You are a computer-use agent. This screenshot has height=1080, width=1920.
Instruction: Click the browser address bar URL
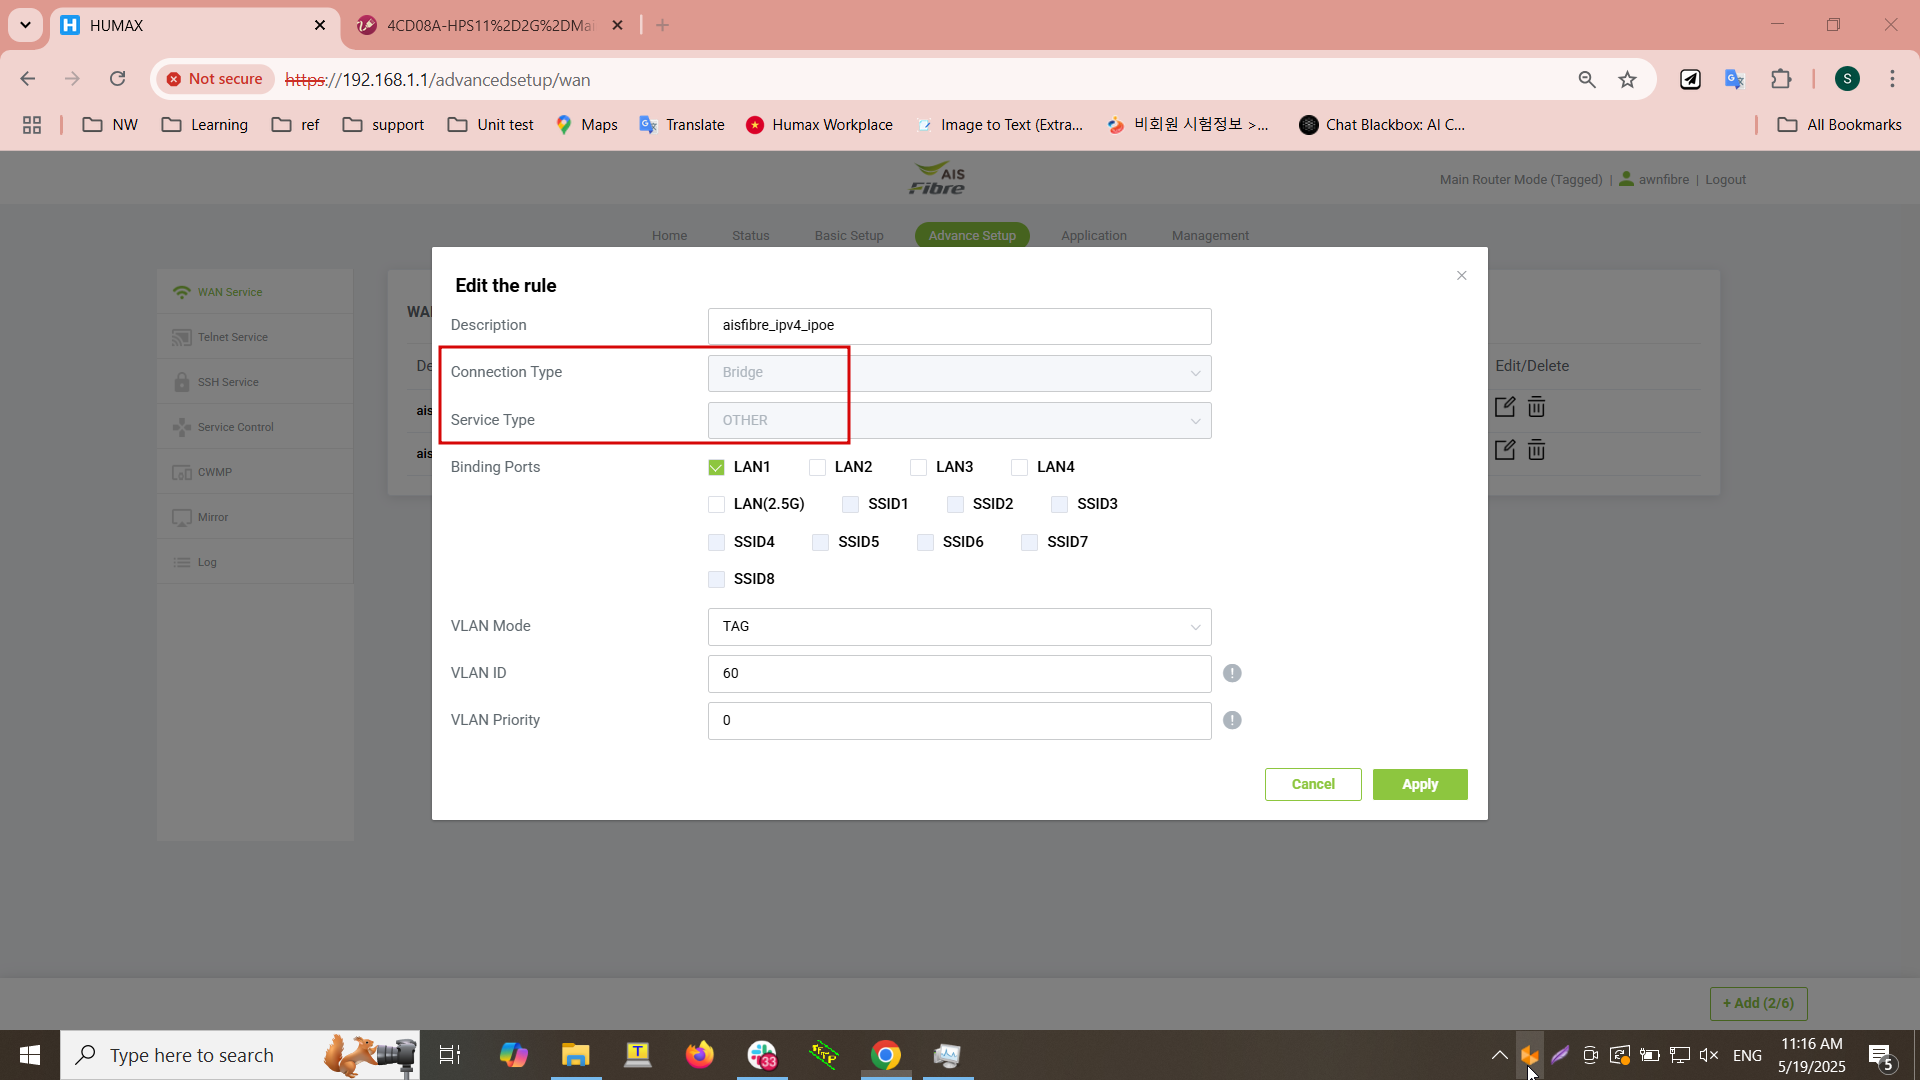tap(437, 79)
